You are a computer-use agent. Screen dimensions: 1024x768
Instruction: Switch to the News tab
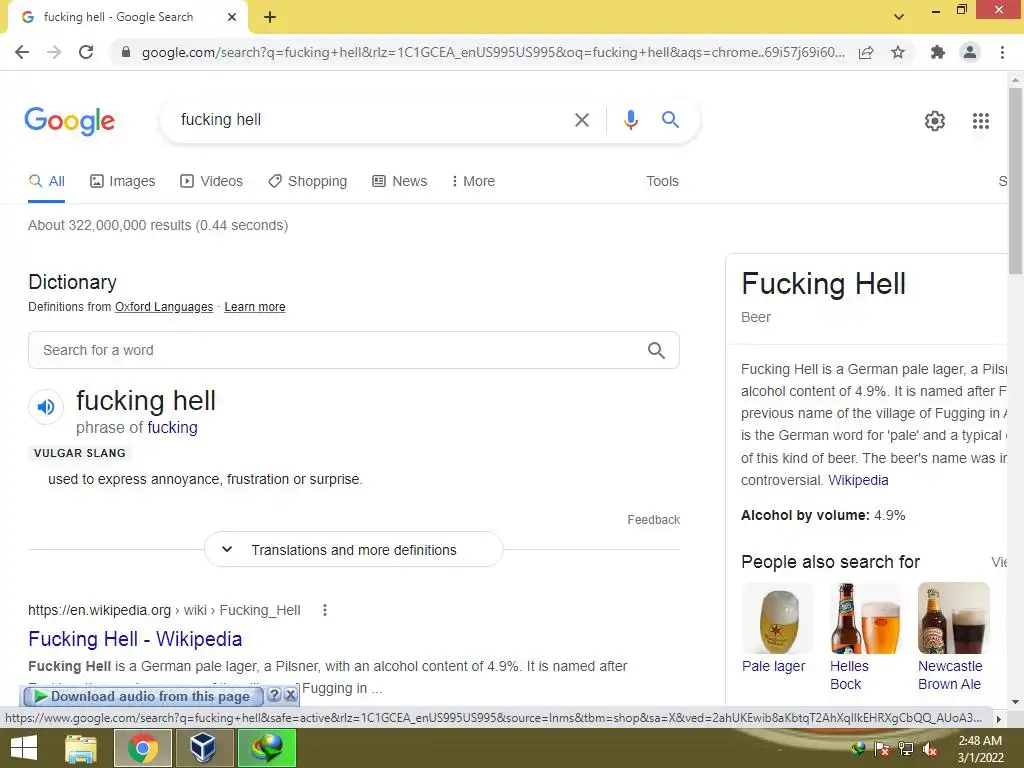[x=400, y=182]
